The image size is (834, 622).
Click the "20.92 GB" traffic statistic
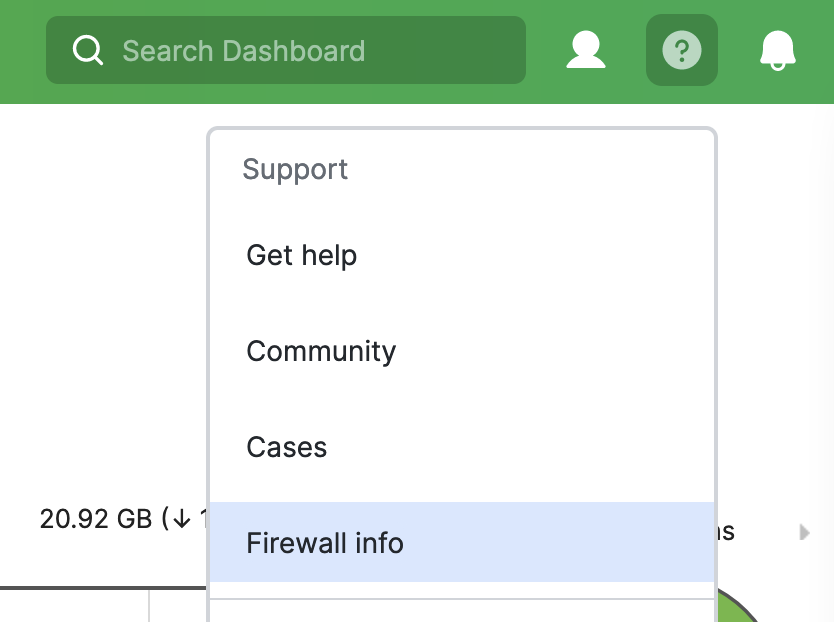[x=97, y=518]
